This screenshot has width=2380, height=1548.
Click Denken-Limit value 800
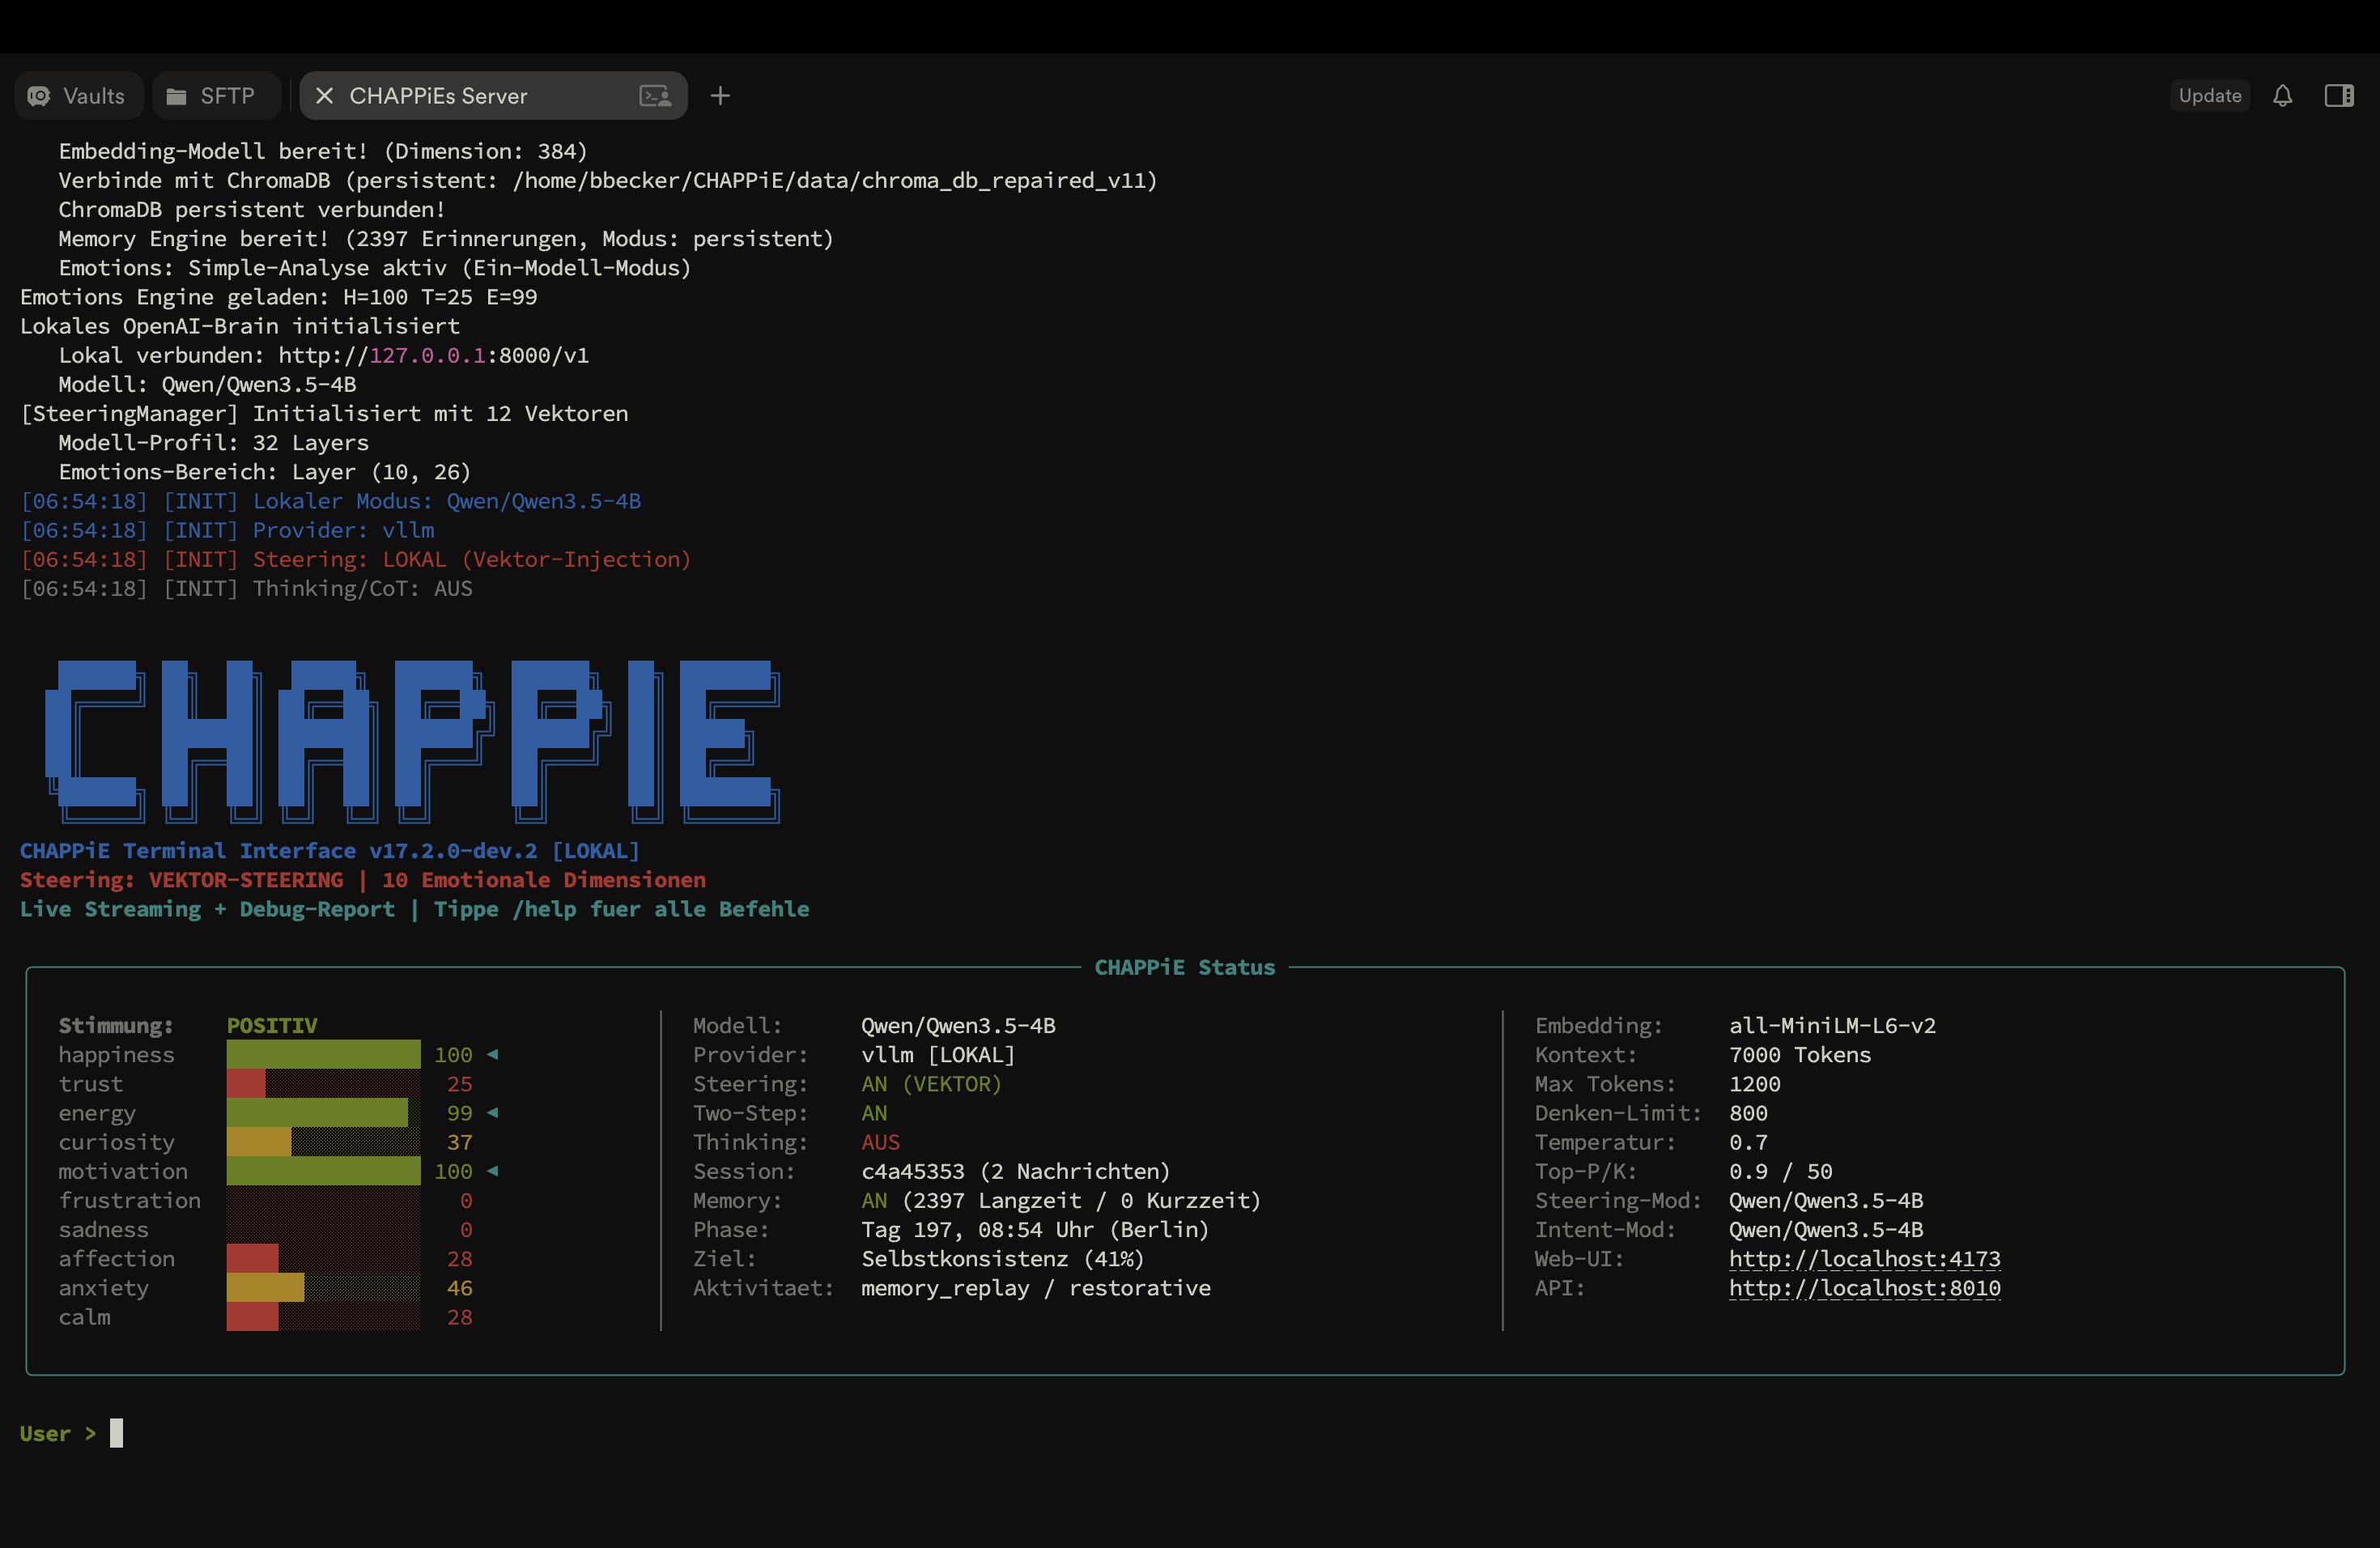coord(1749,1113)
